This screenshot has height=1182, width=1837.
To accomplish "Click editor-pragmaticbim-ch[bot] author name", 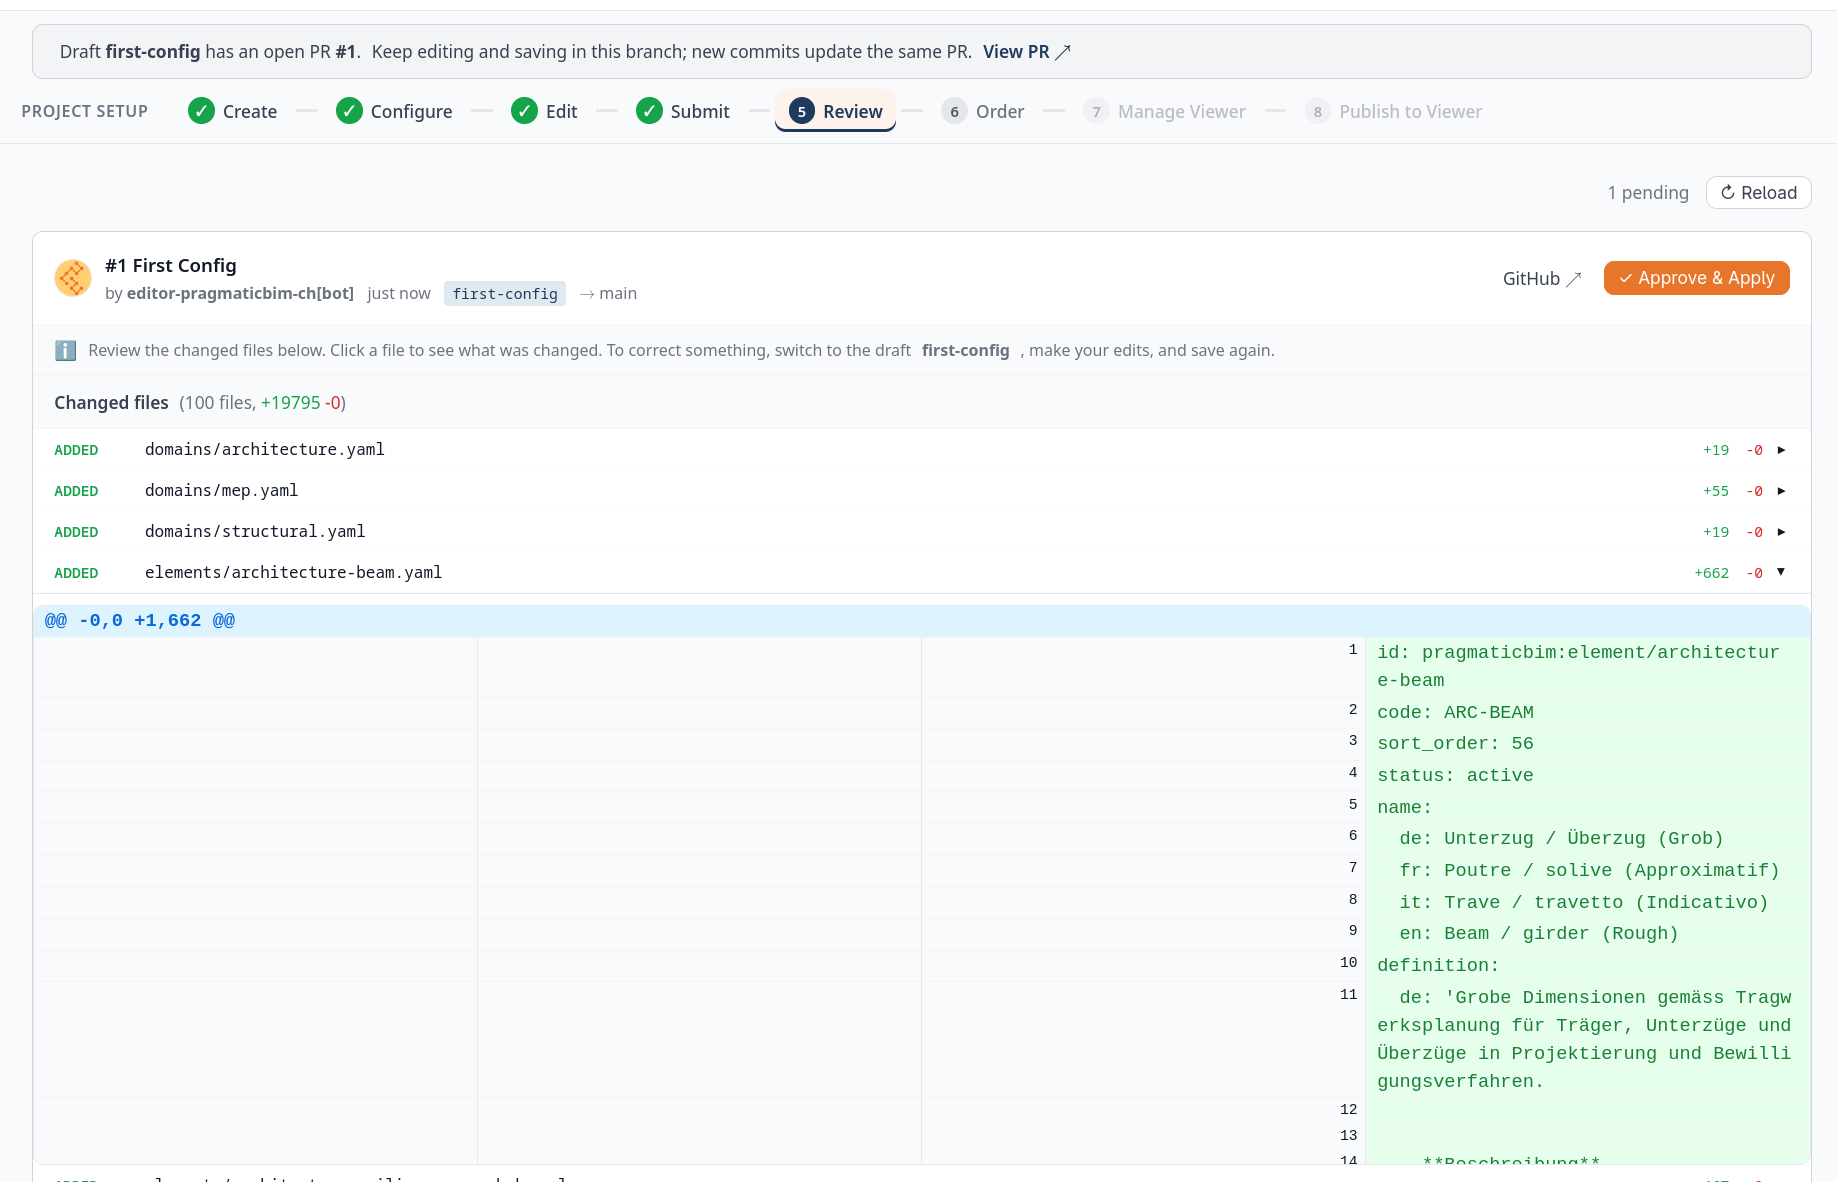I will point(240,293).
